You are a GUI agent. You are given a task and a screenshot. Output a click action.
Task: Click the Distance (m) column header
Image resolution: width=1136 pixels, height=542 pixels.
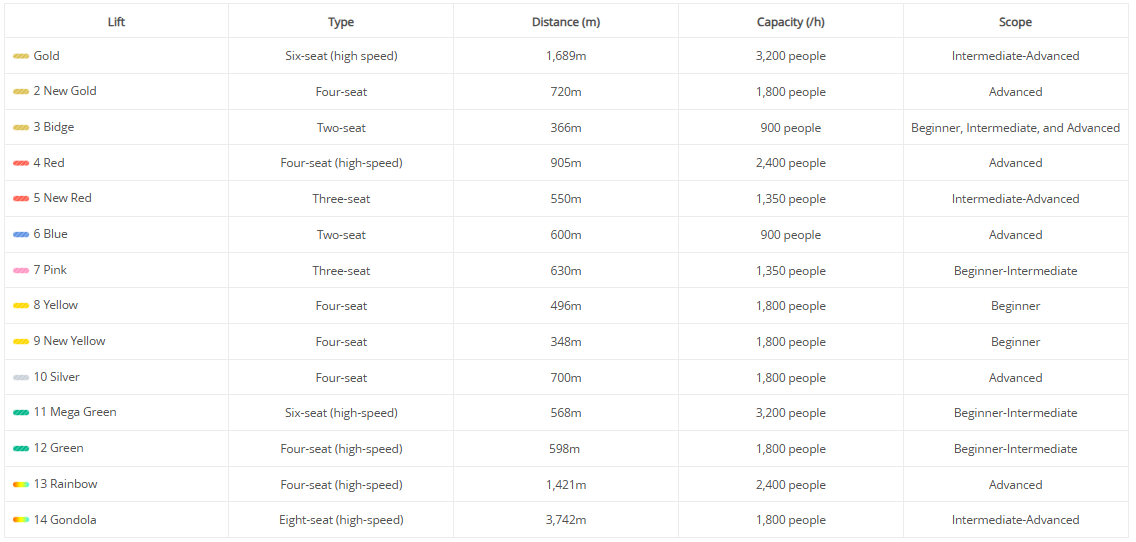click(566, 22)
